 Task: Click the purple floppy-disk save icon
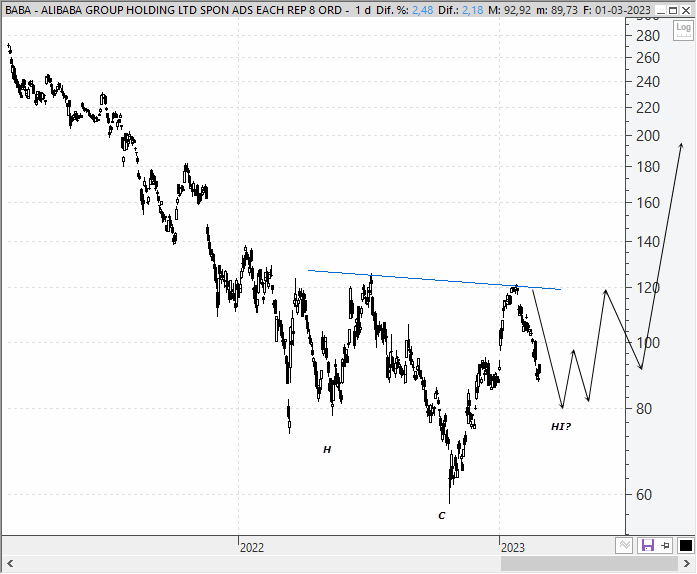pos(648,545)
